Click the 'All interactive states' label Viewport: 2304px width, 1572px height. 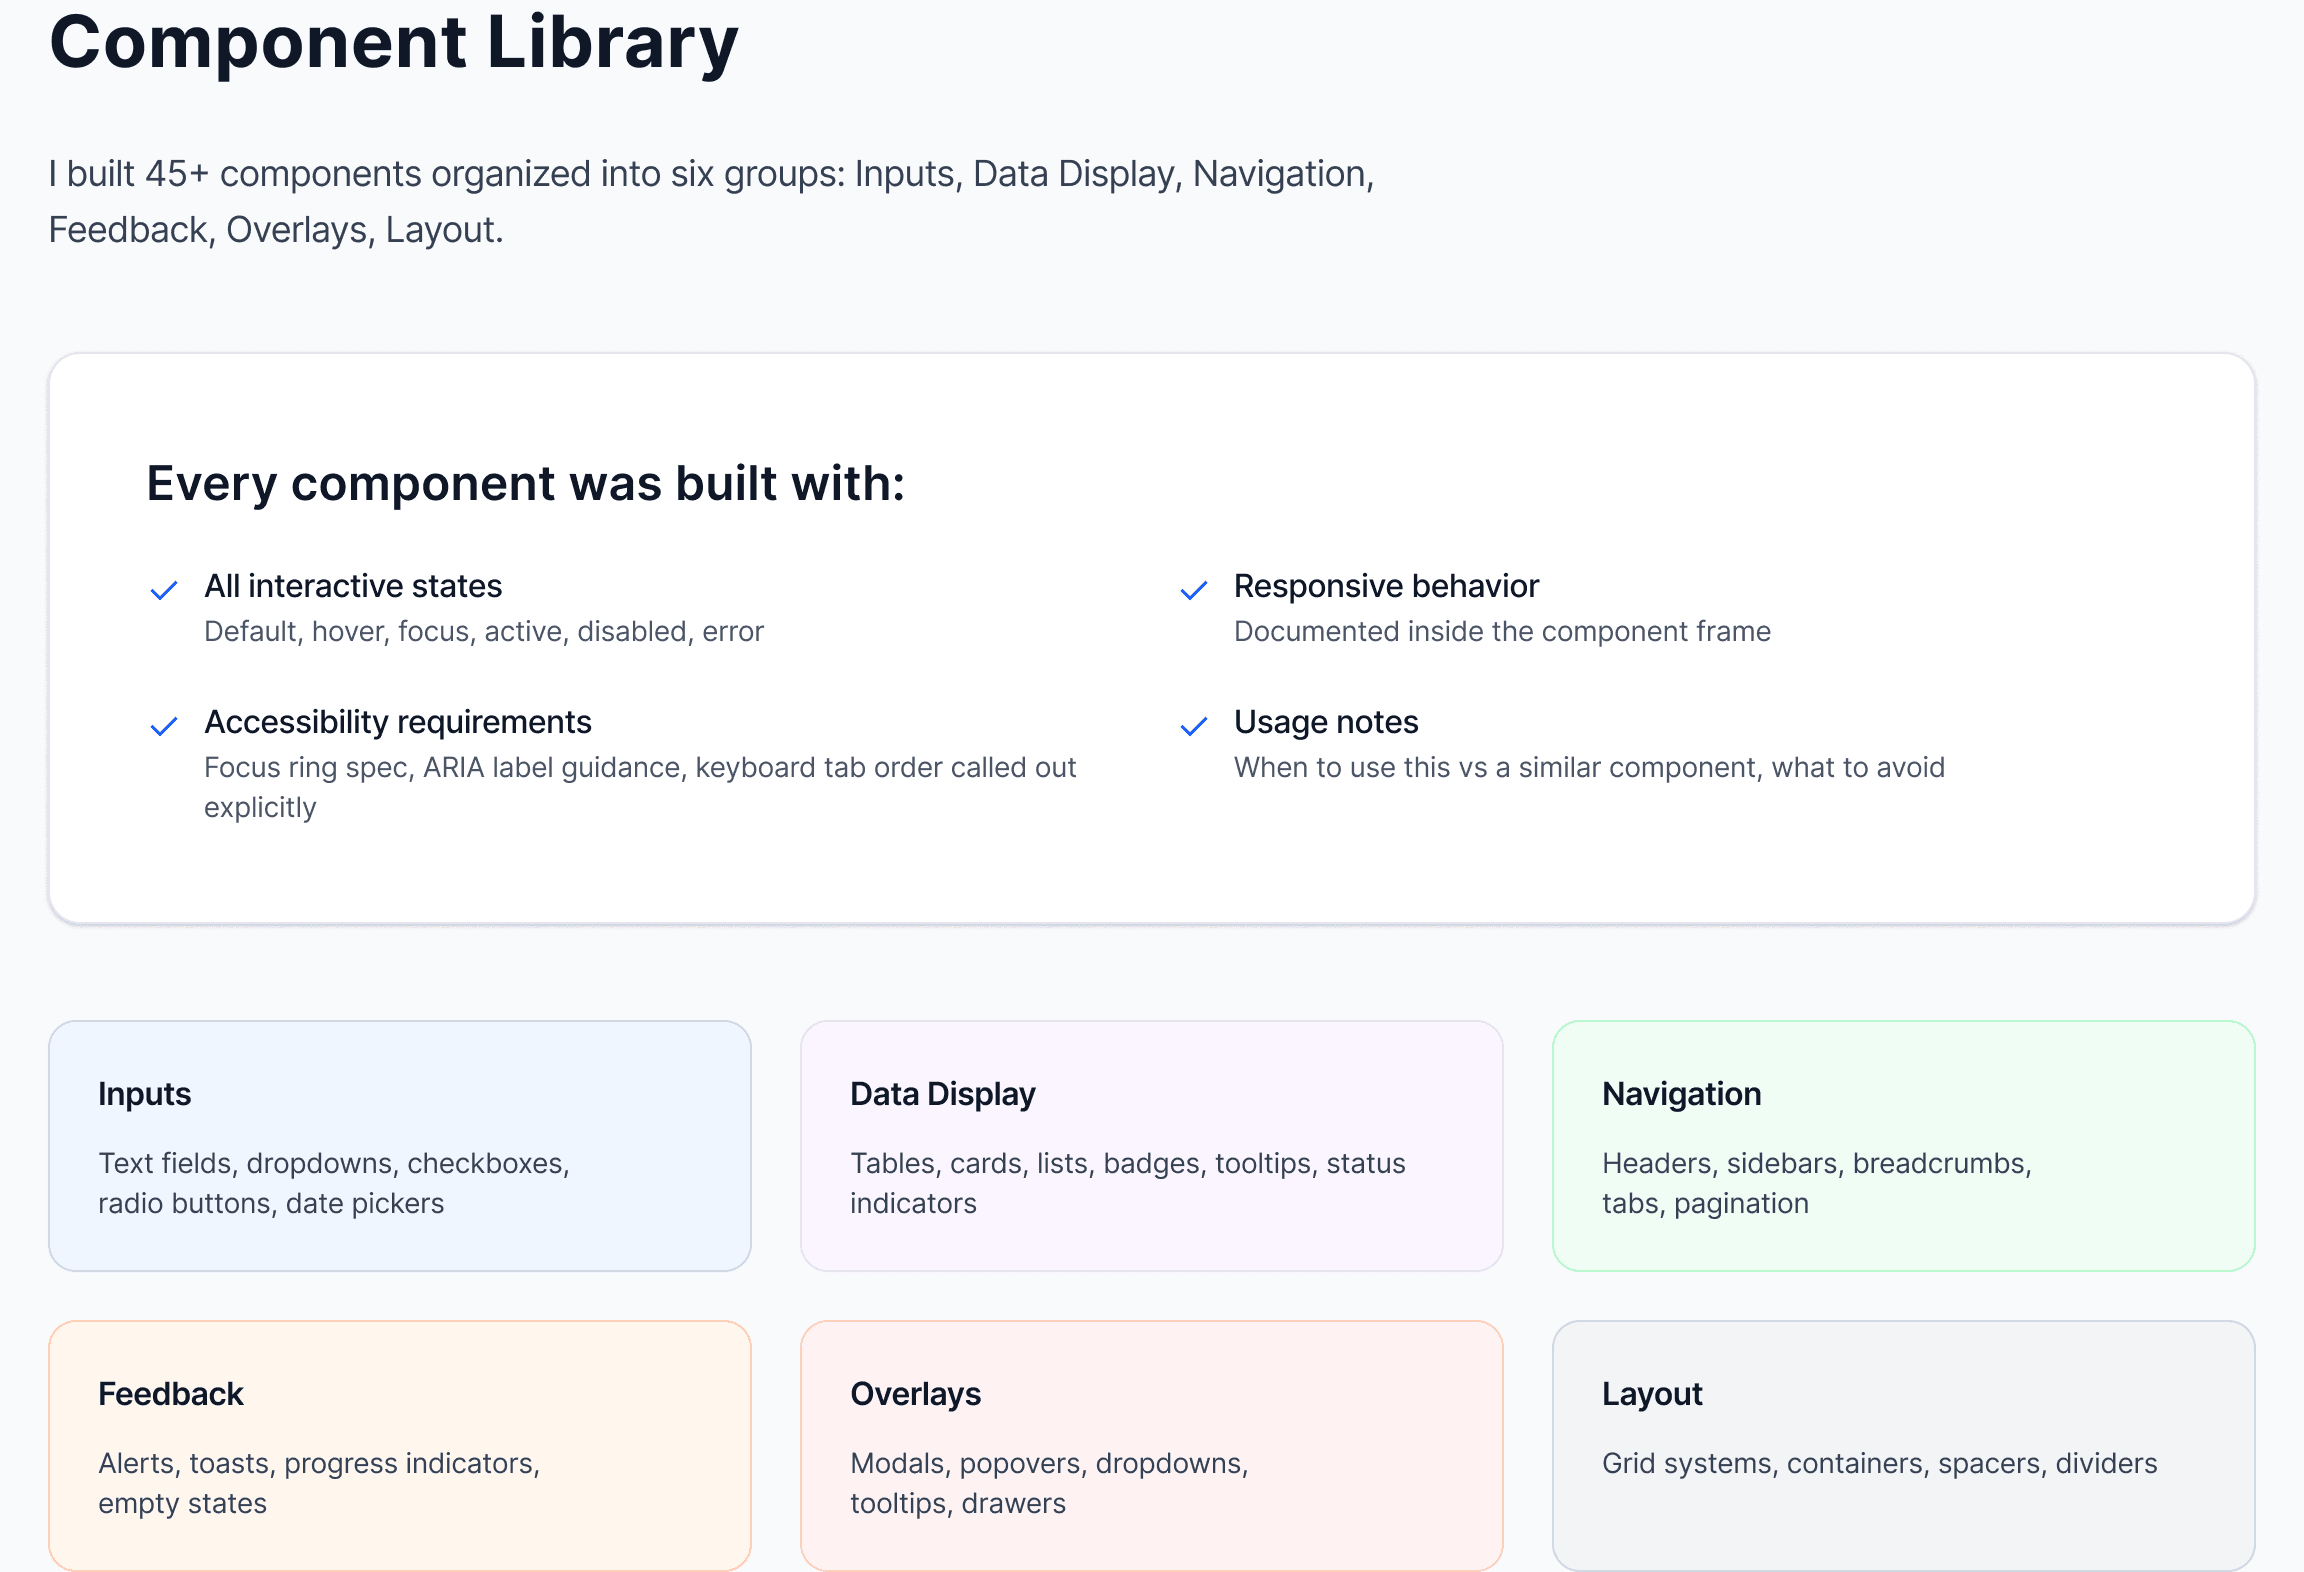click(x=353, y=586)
